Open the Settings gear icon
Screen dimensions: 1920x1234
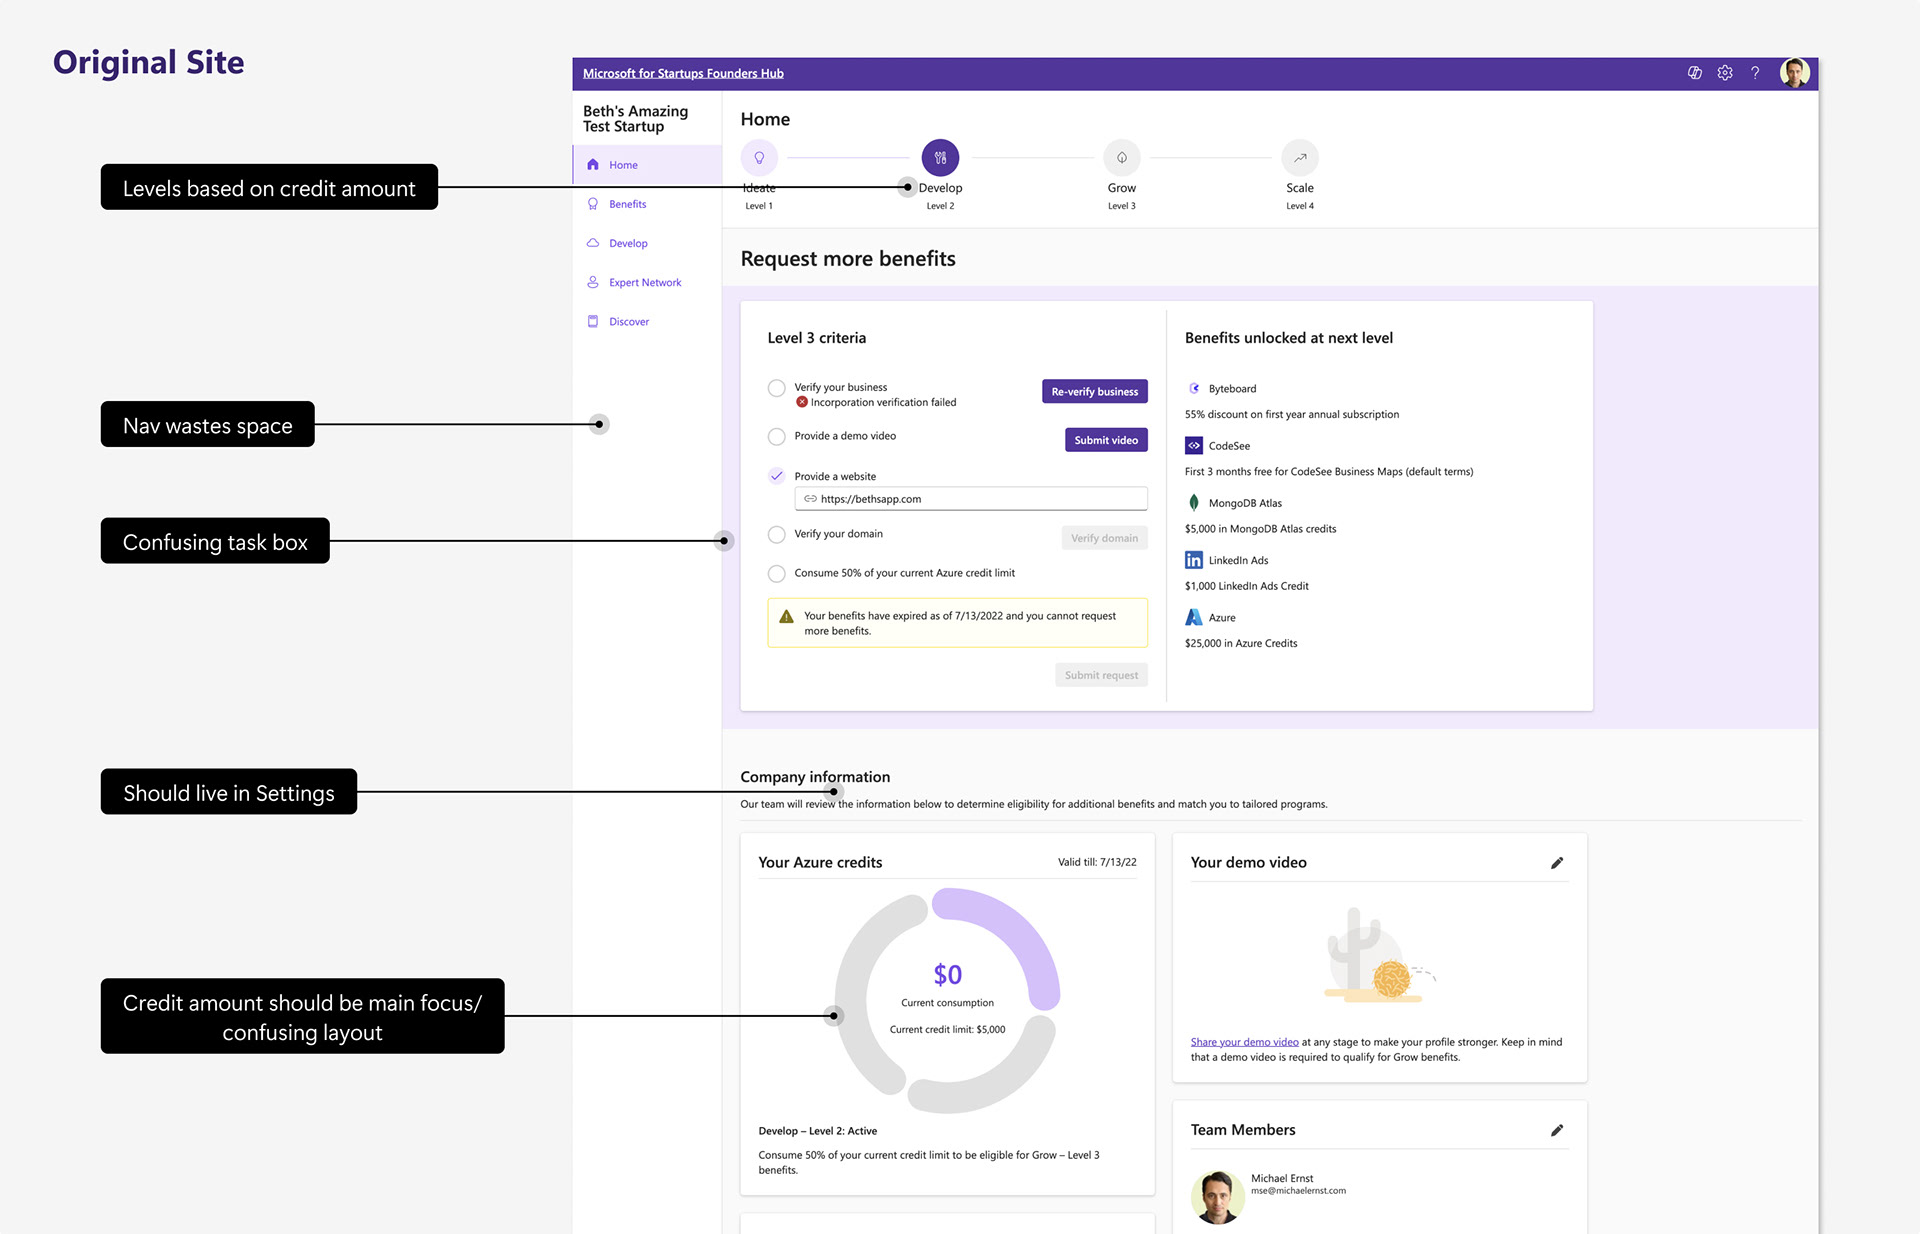point(1725,73)
